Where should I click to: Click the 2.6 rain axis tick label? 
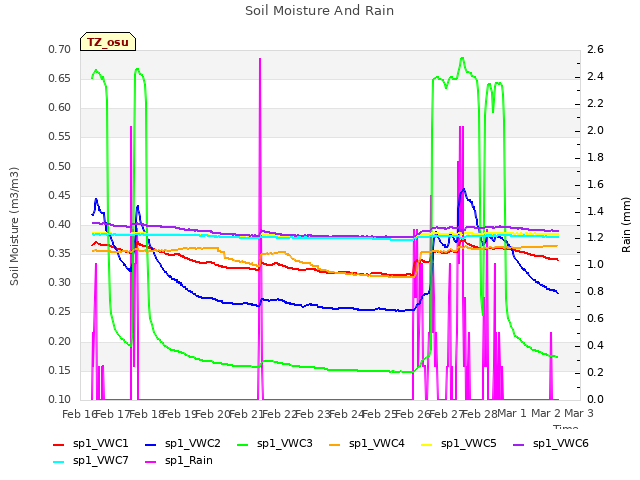[x=596, y=49]
